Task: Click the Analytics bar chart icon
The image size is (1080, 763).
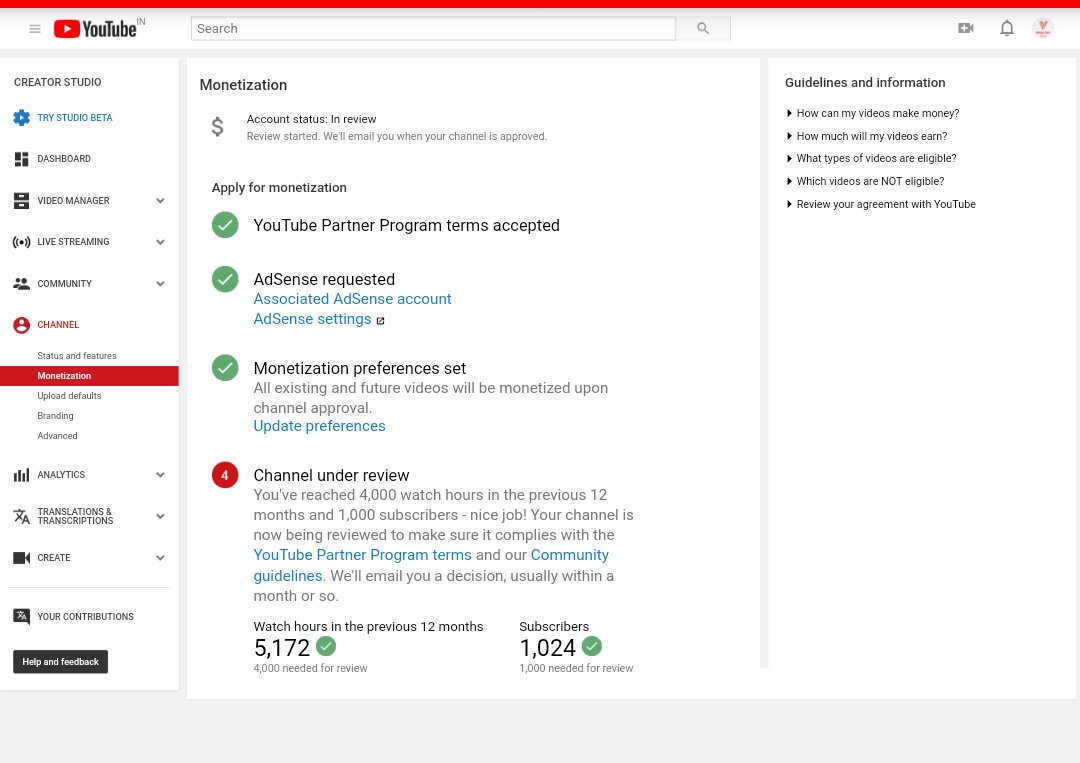Action: click(21, 474)
